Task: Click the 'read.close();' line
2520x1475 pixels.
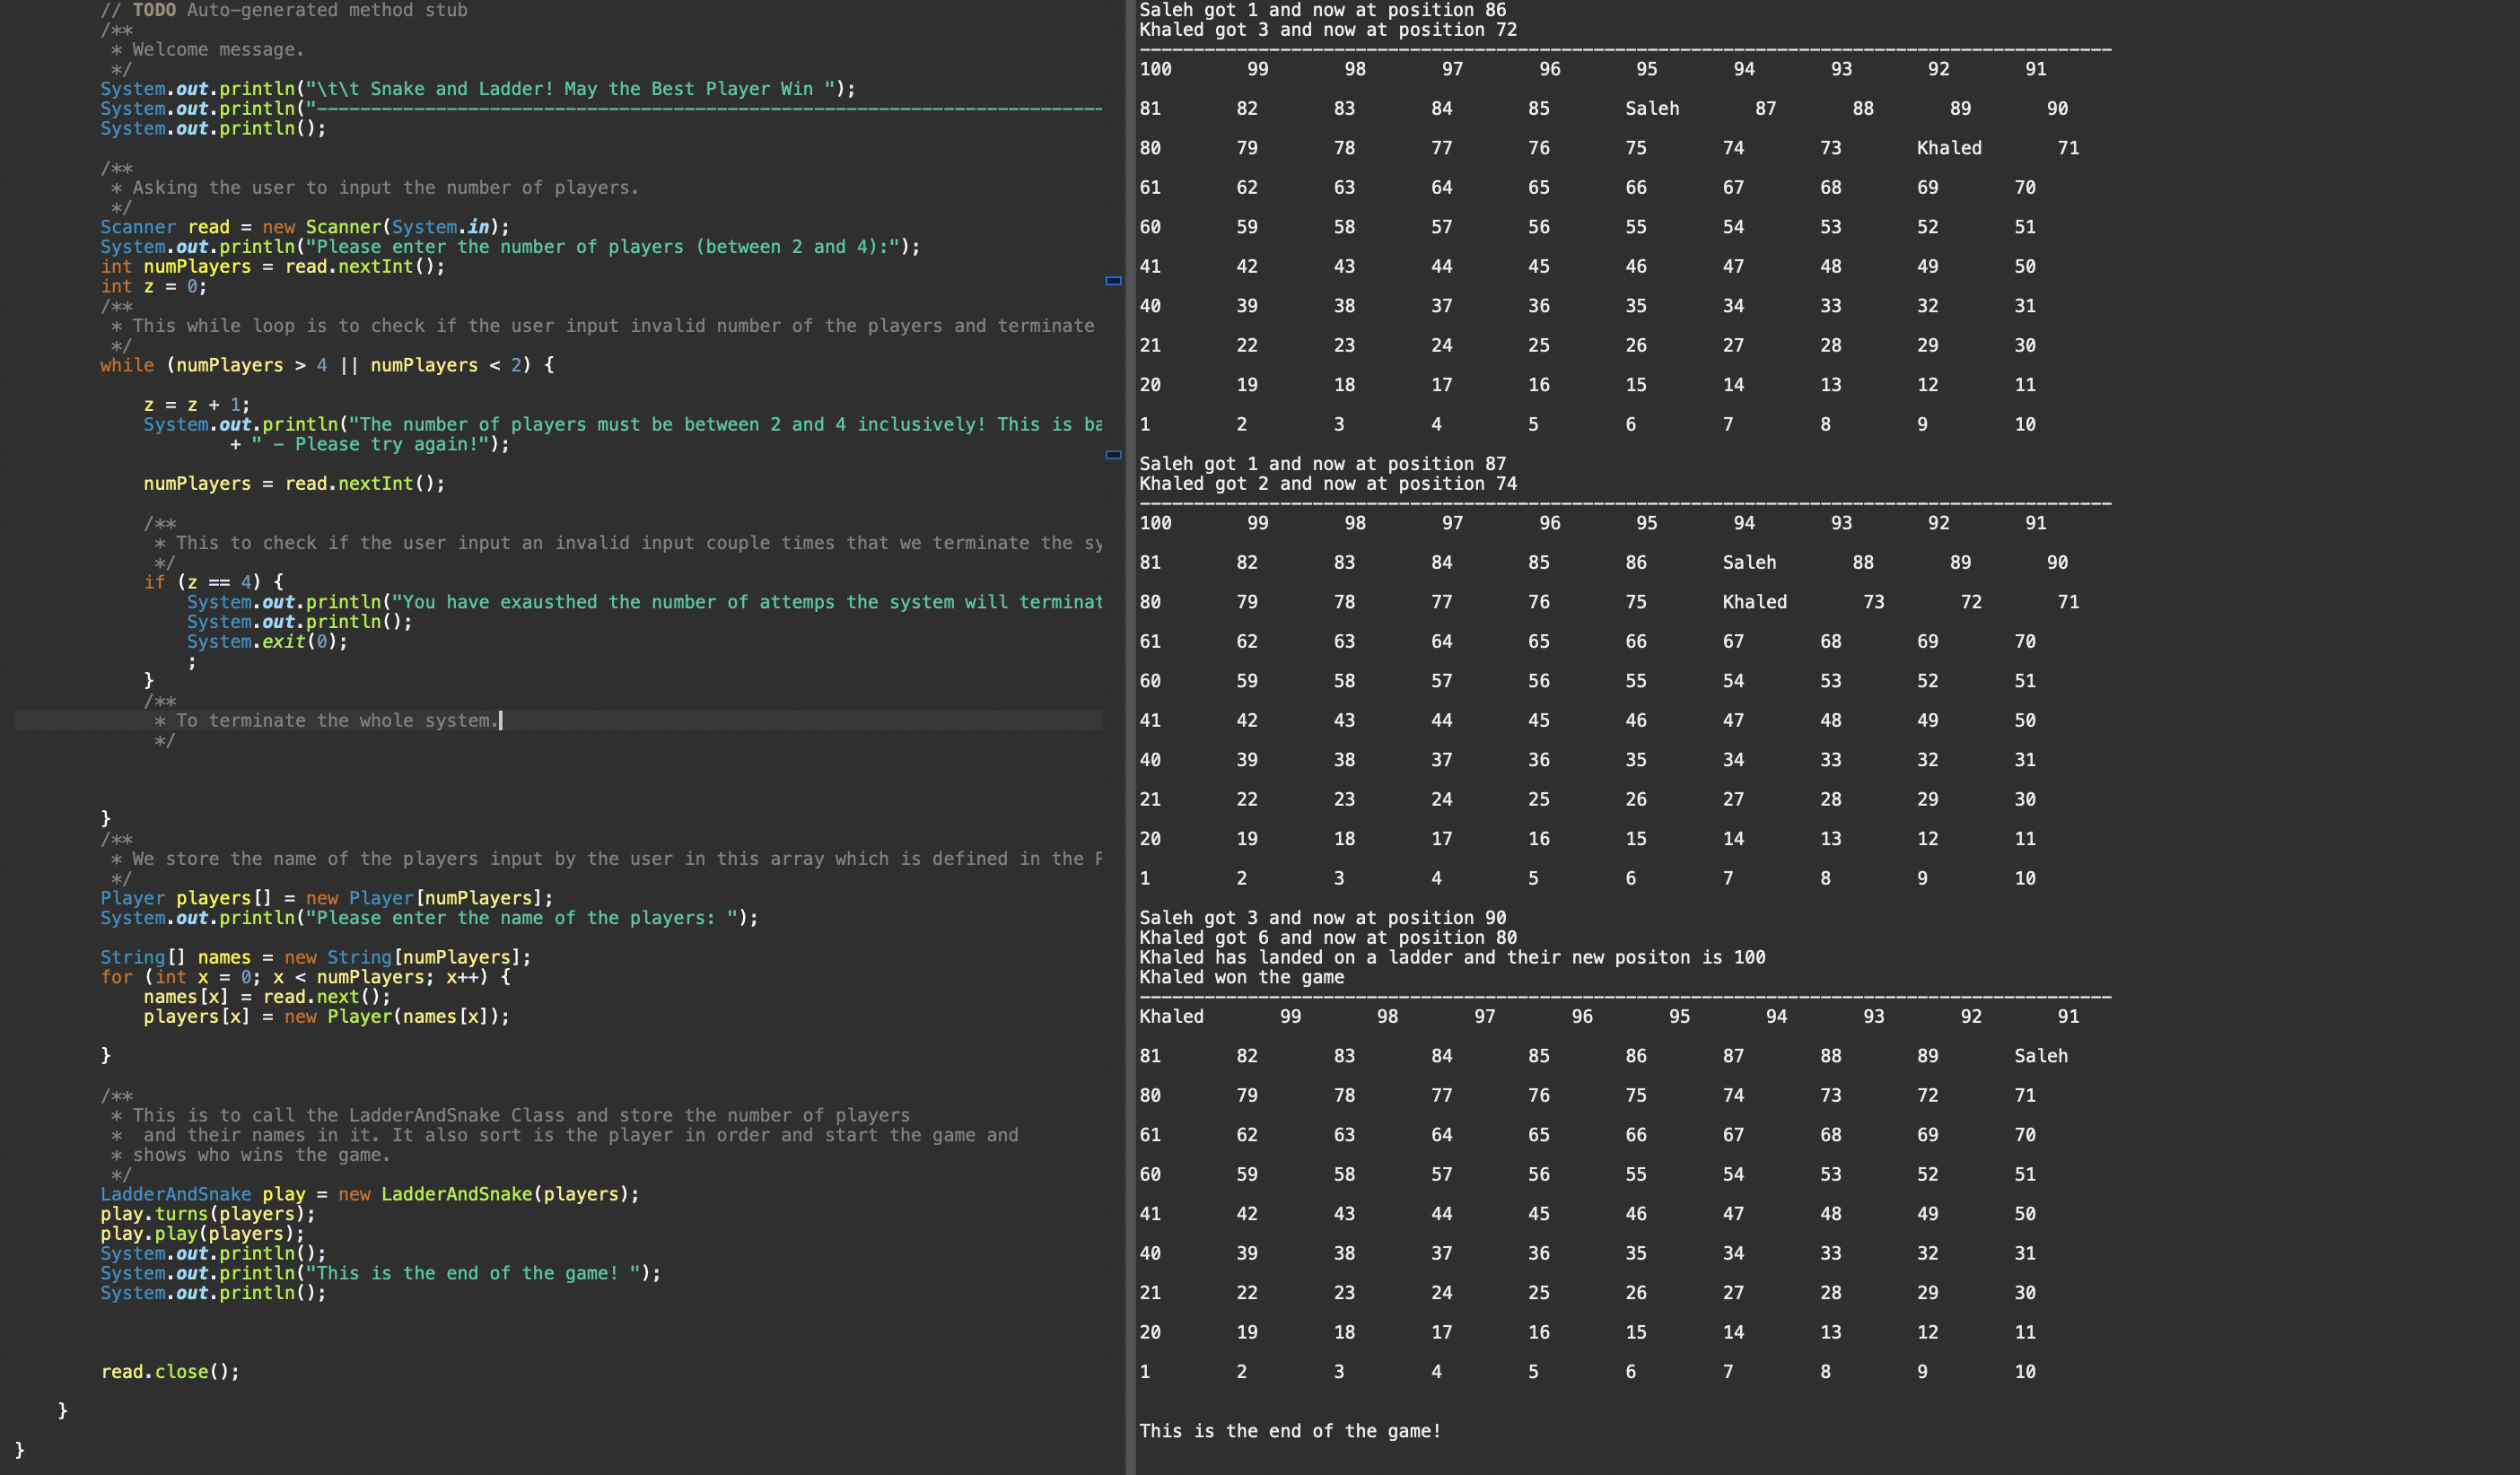Action: (170, 1372)
